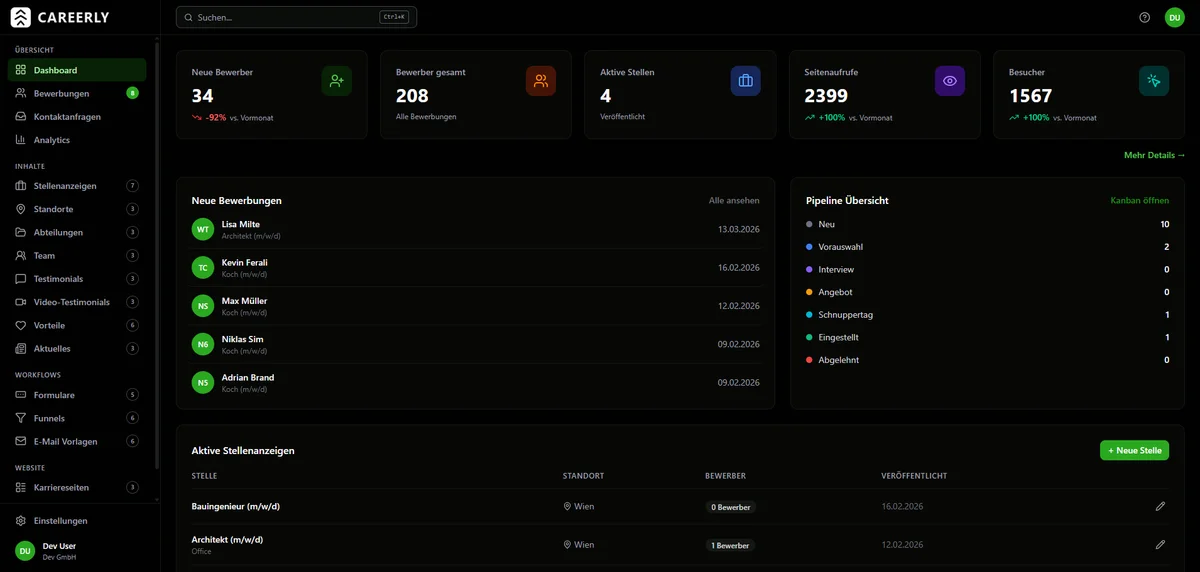Screen dimensions: 1200x572
Task: Click the magnifier icon in search field
Action: tap(188, 17)
